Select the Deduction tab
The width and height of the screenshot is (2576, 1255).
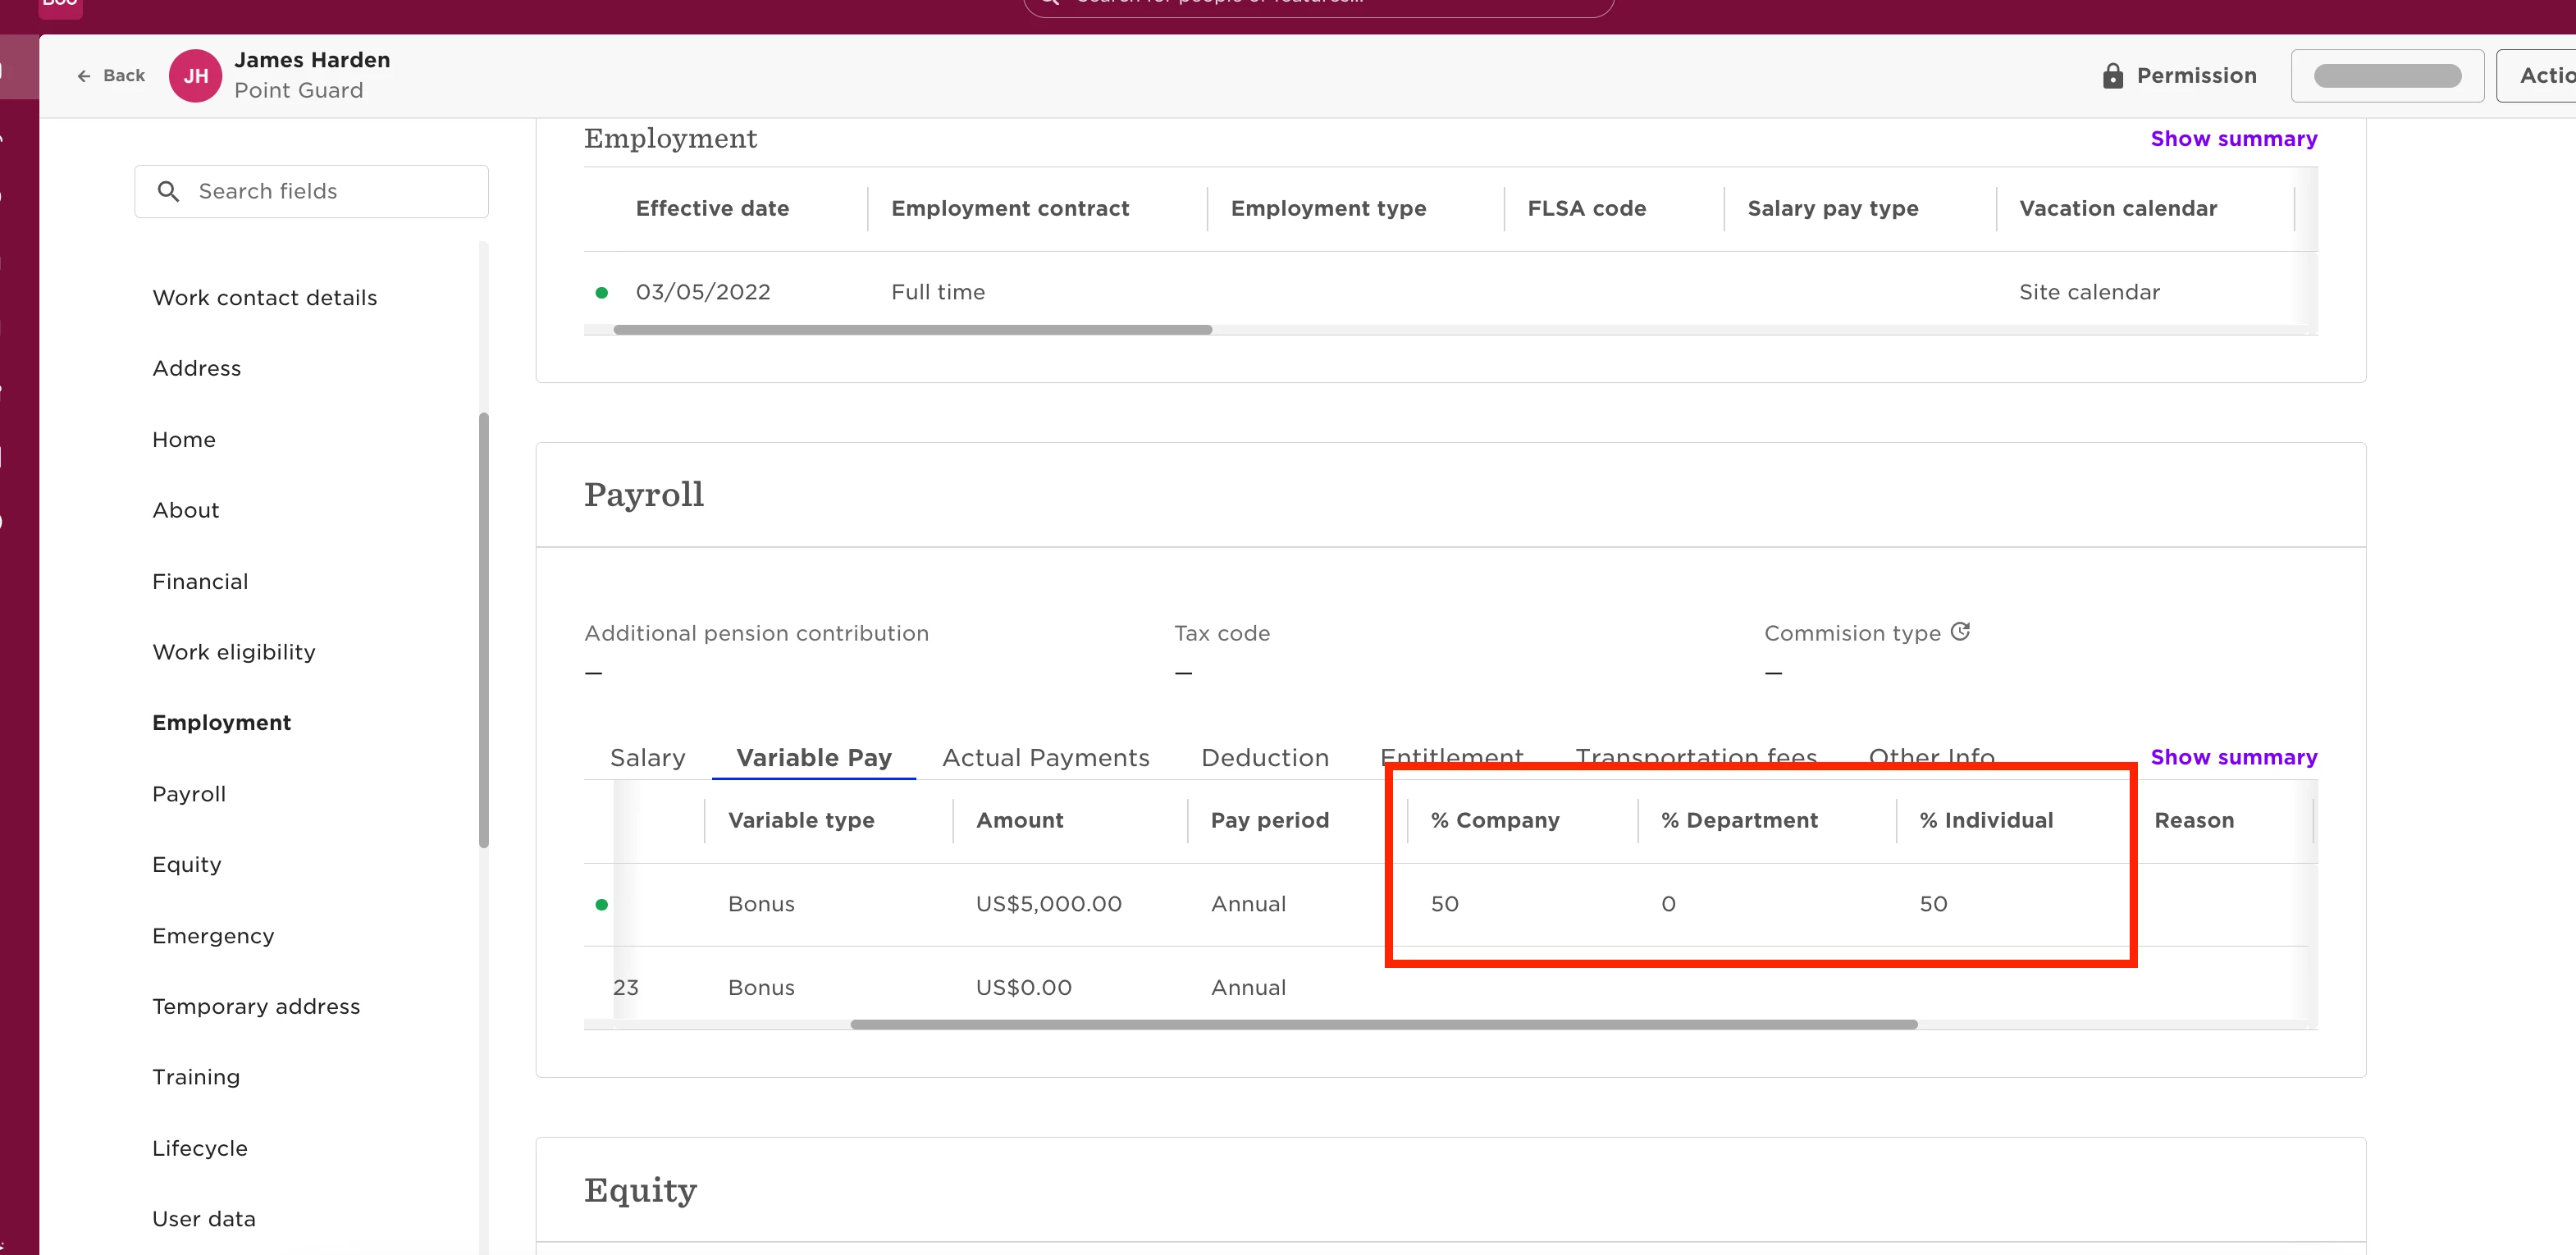point(1264,758)
